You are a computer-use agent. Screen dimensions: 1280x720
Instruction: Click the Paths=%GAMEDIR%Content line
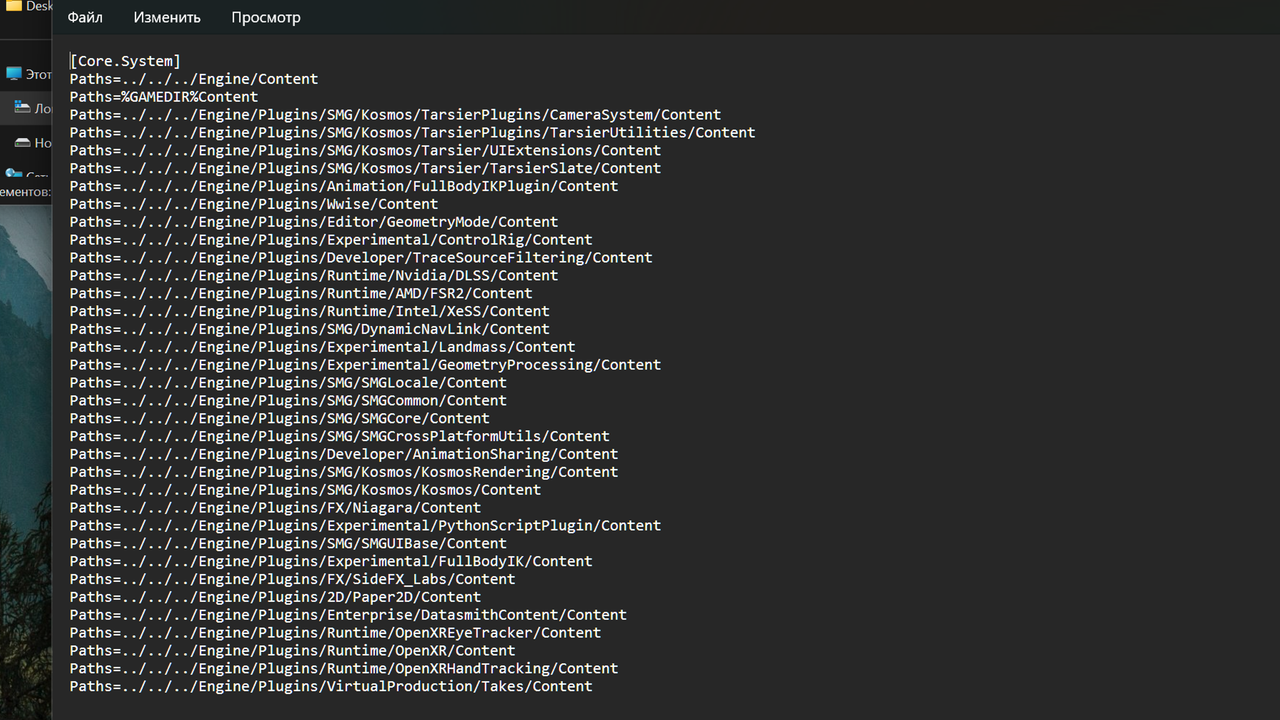click(x=164, y=97)
